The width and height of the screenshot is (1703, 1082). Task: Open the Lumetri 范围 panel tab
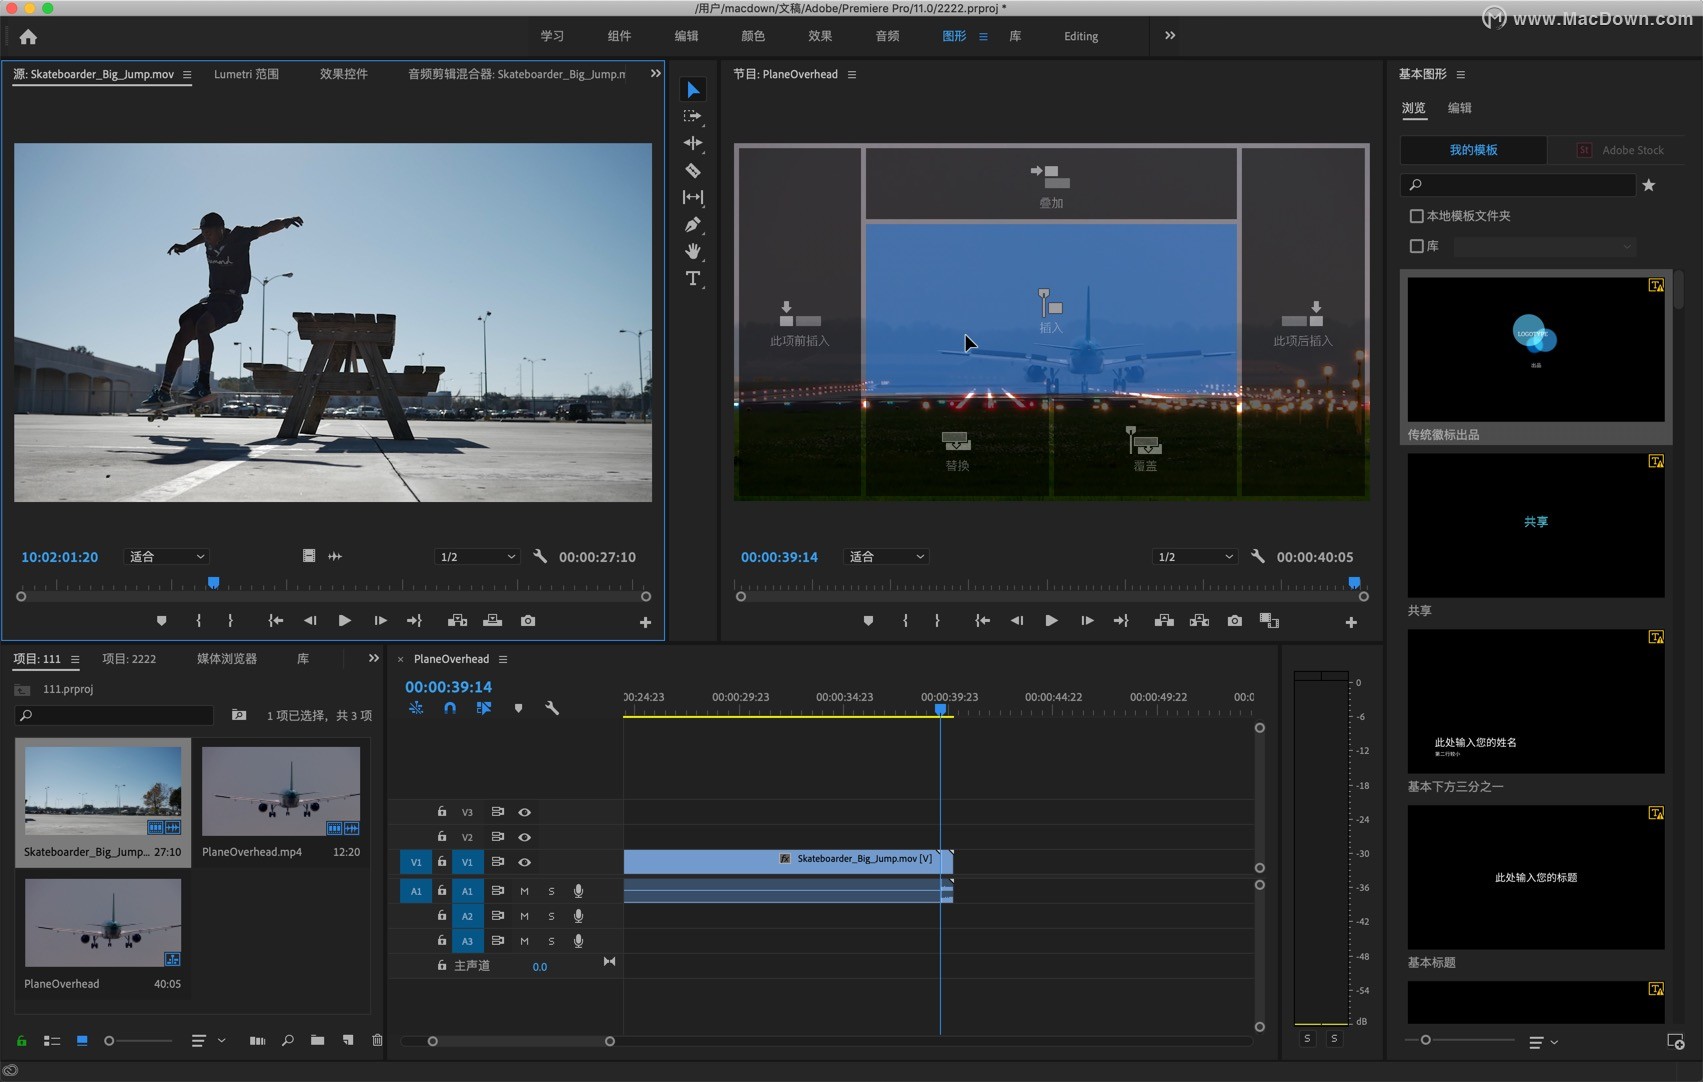tap(246, 73)
